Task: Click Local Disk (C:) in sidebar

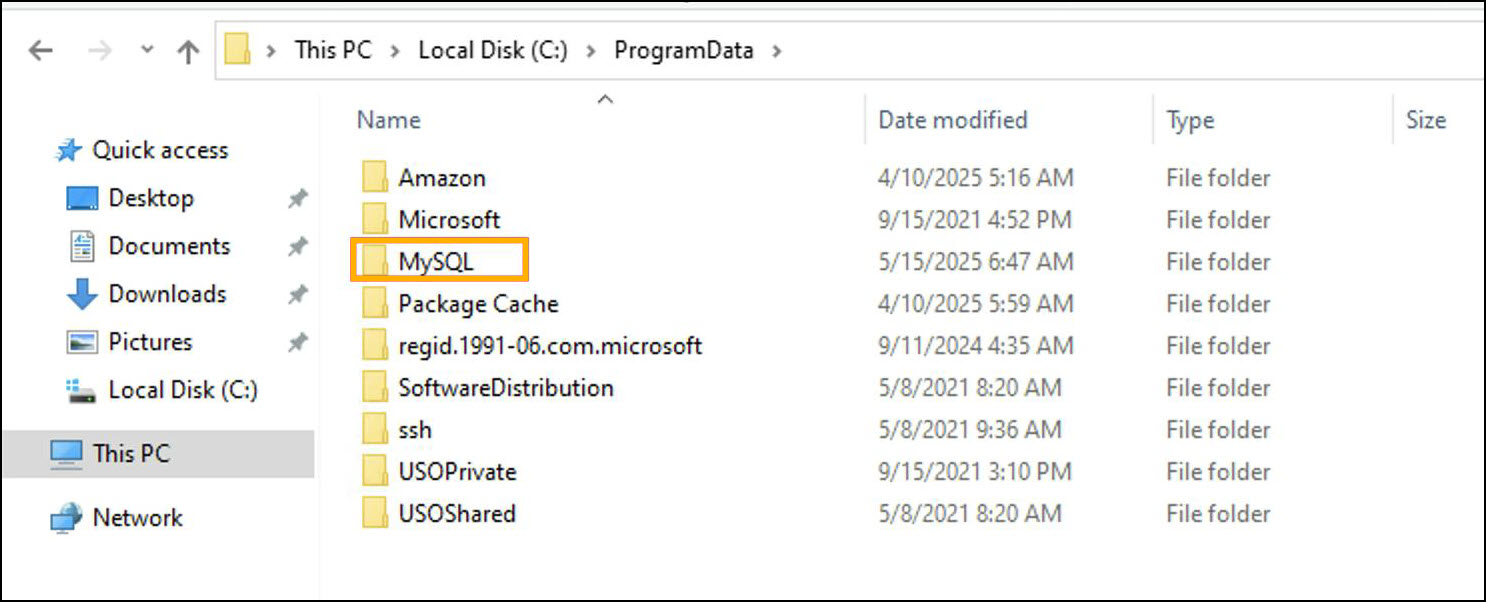Action: 182,390
